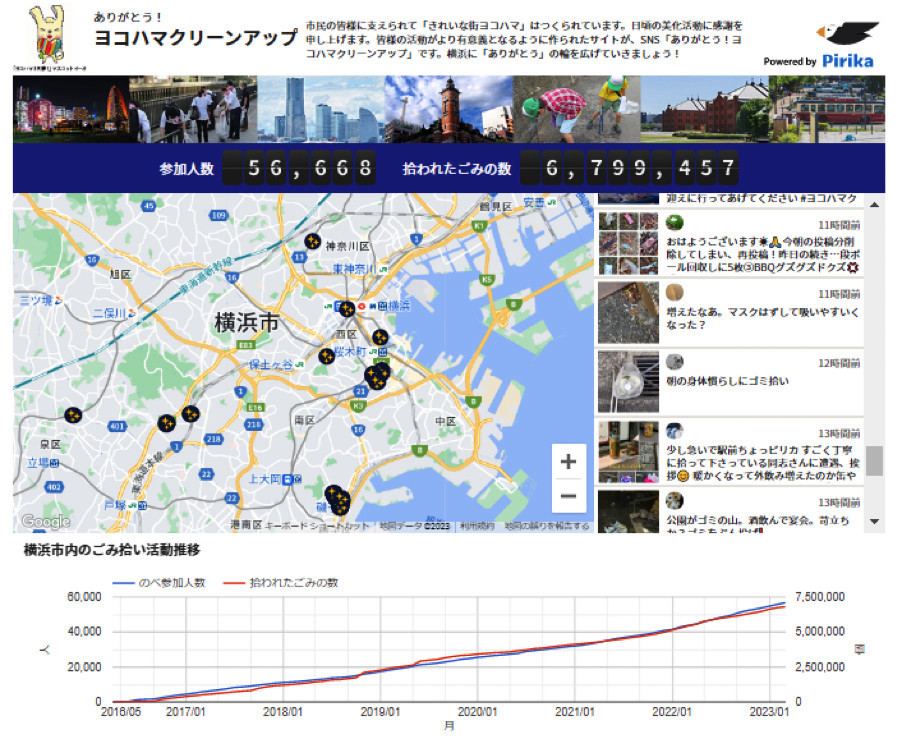The width and height of the screenshot is (902, 748).
Task: Click the user avatar on 増えたなあ post
Action: (x=674, y=292)
